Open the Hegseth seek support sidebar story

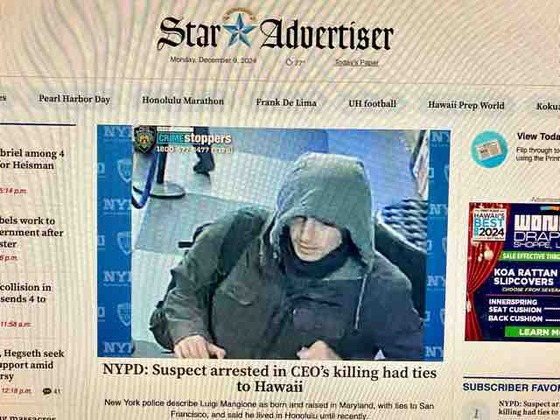click(x=32, y=365)
